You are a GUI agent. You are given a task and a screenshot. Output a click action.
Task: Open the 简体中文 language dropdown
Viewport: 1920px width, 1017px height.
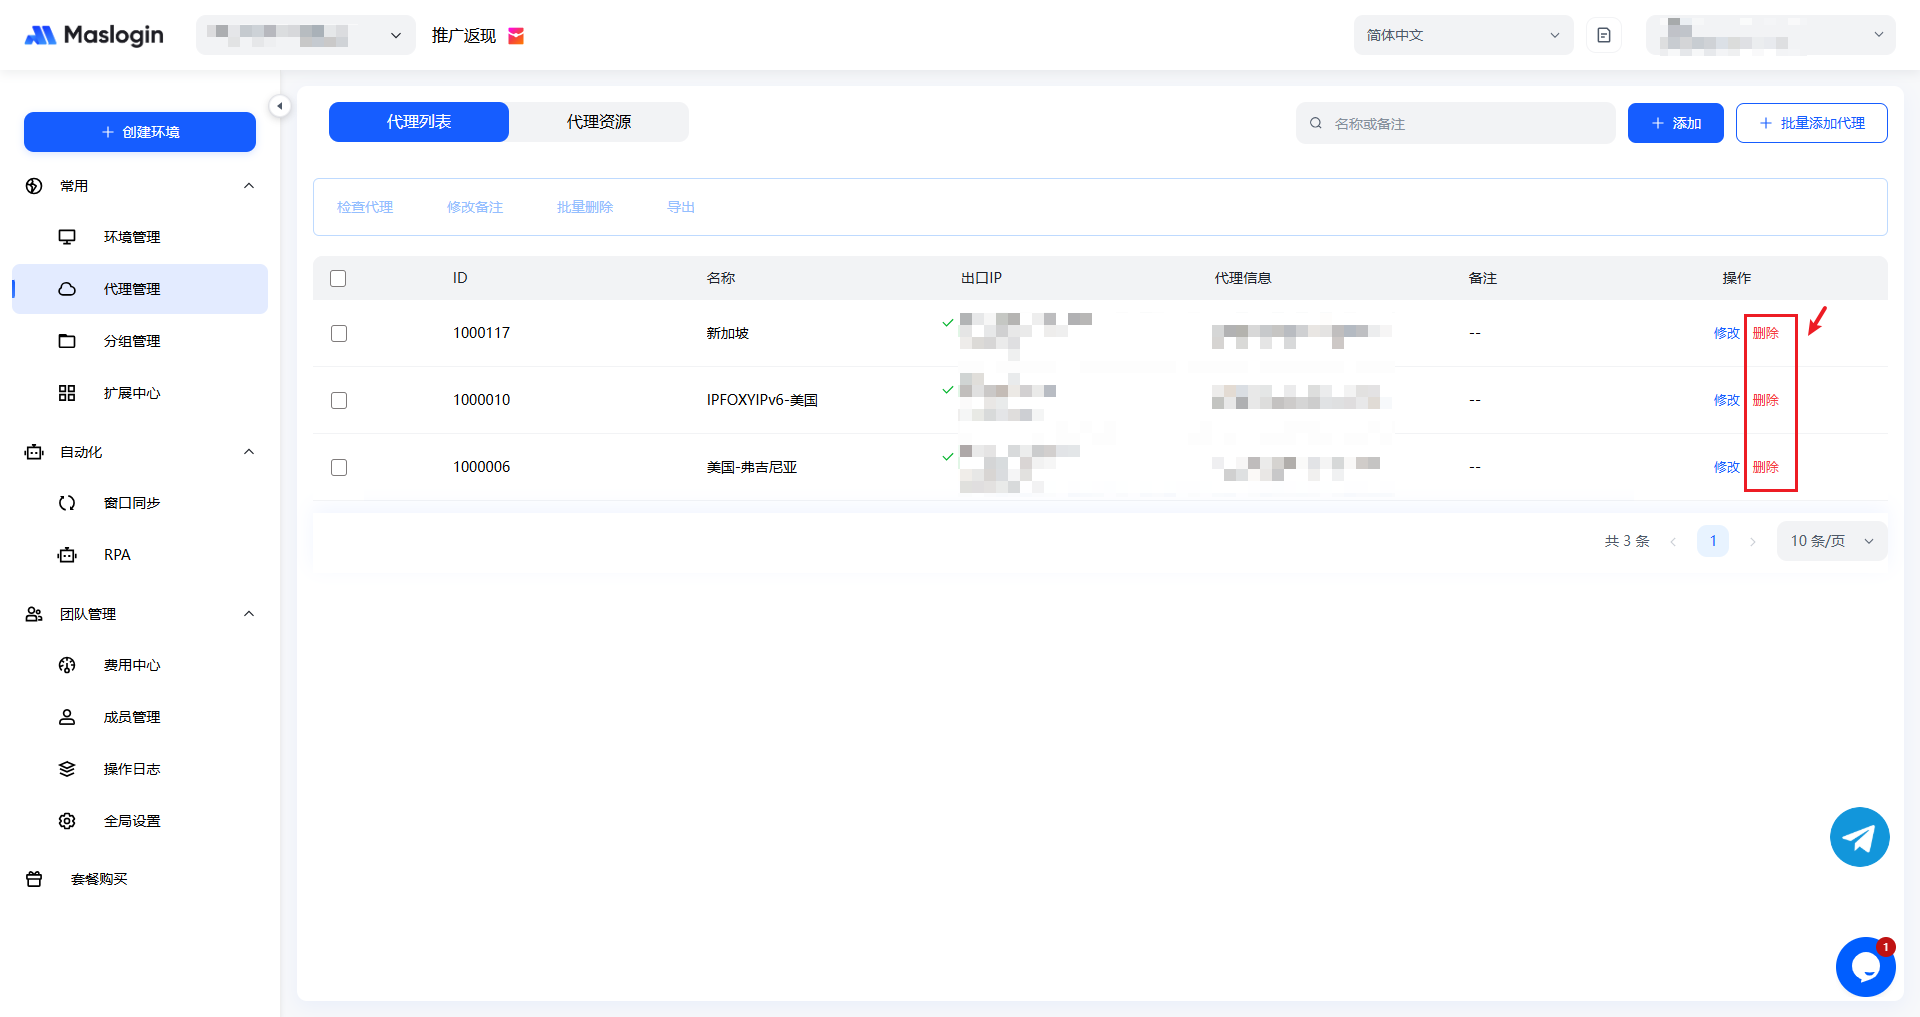pyautogui.click(x=1462, y=35)
